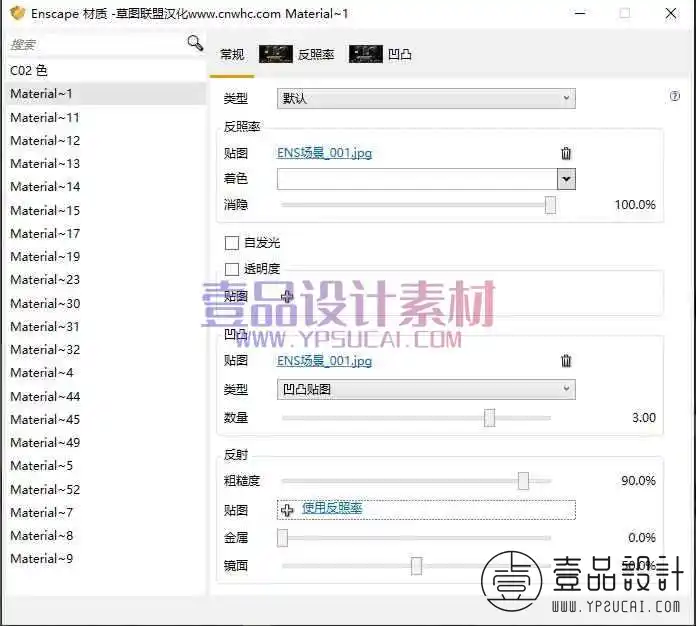Close the Enscape material window
Image resolution: width=696 pixels, height=626 pixels.
[x=671, y=13]
